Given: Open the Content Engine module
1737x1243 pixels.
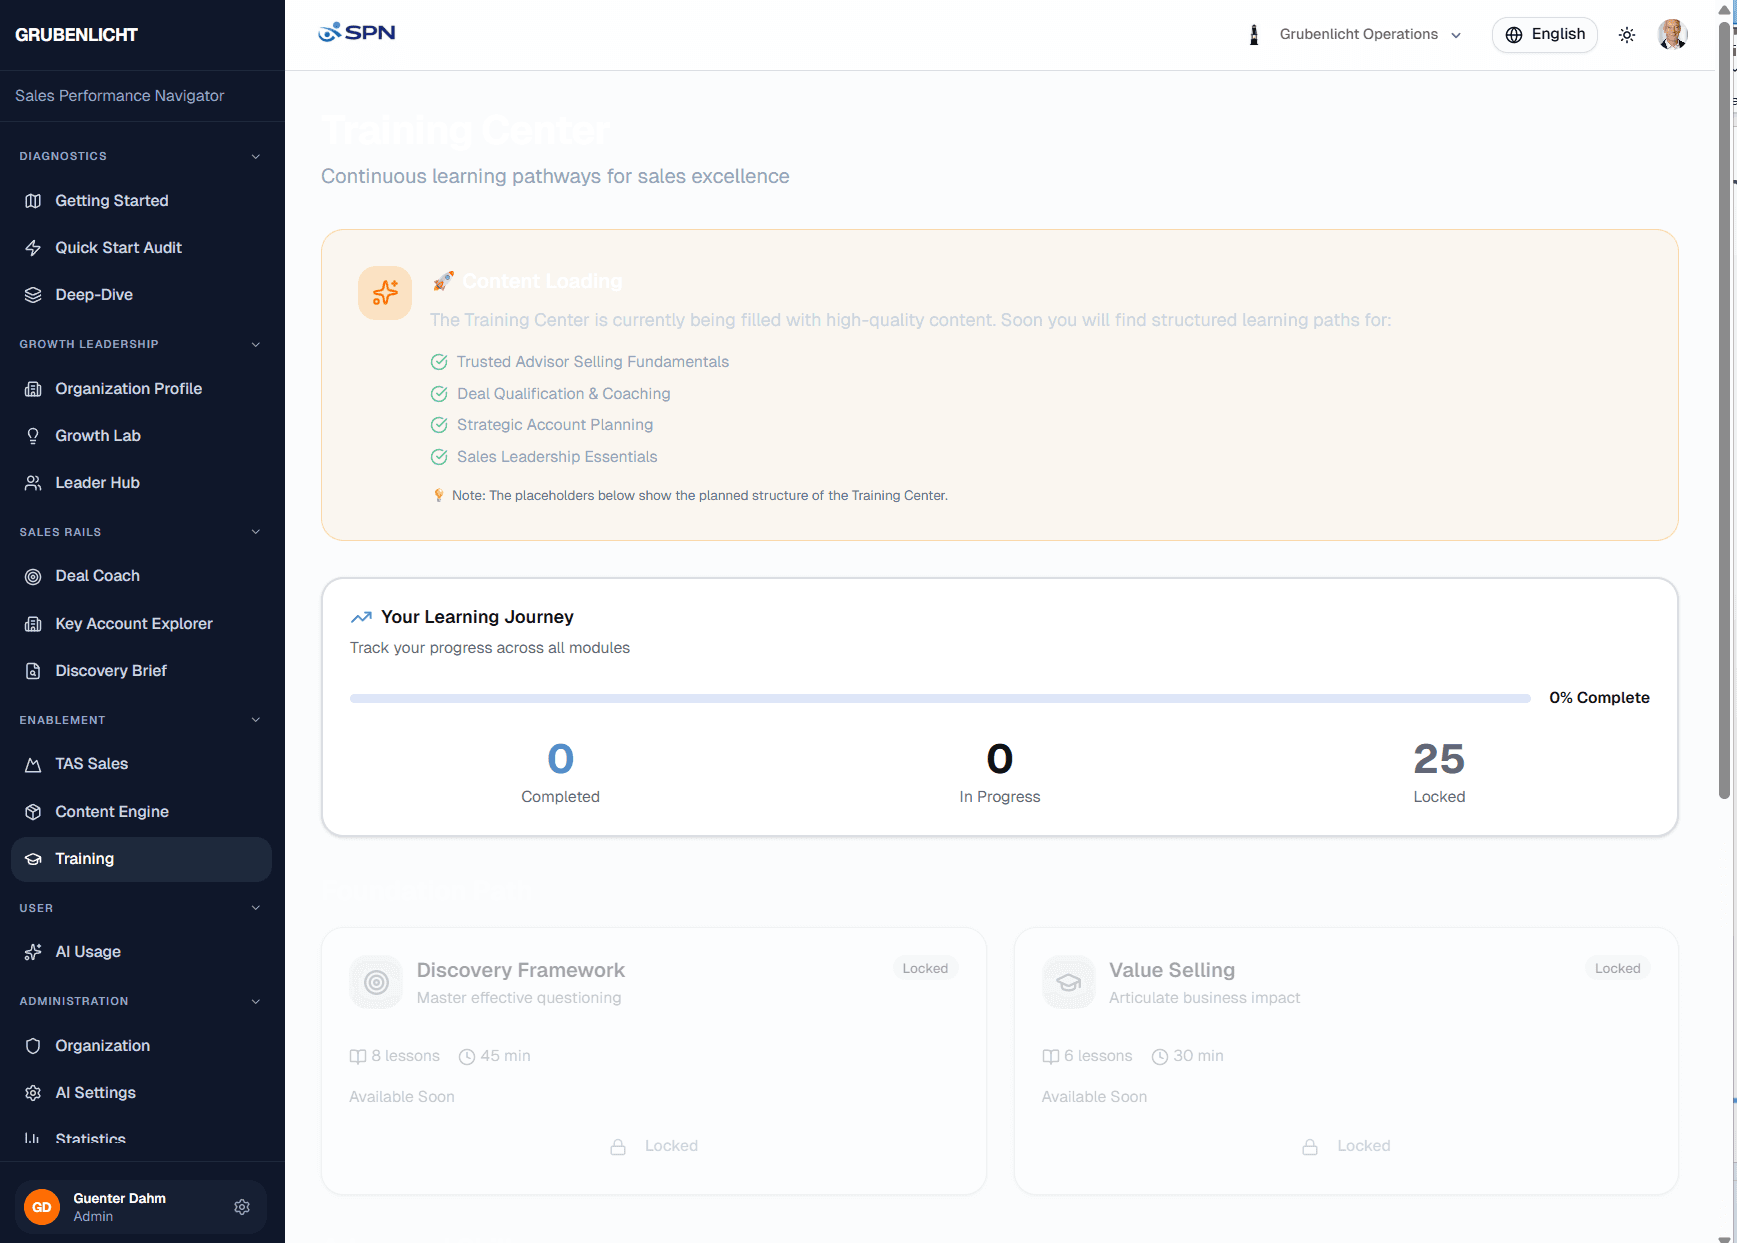Looking at the screenshot, I should [x=111, y=811].
